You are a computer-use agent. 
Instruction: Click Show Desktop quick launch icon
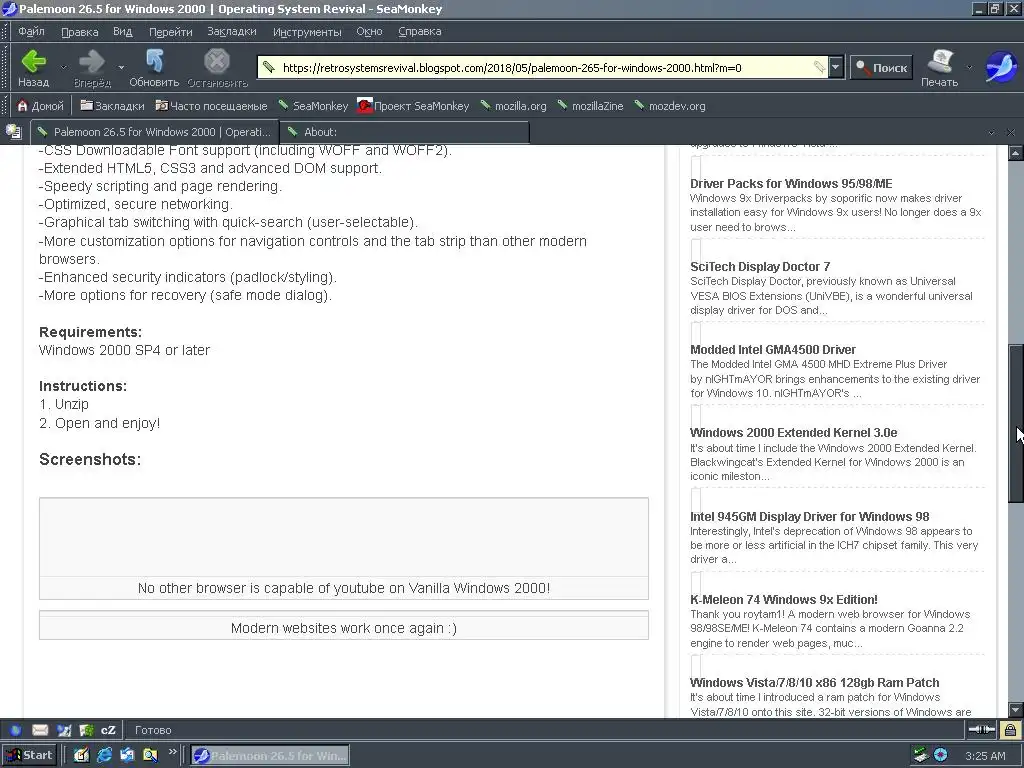[x=81, y=755]
